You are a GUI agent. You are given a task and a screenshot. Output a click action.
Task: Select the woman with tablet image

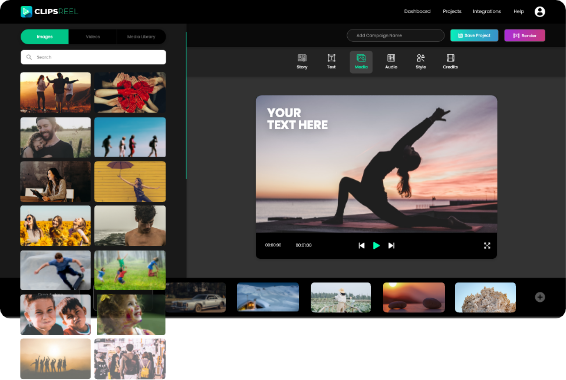pyautogui.click(x=56, y=182)
